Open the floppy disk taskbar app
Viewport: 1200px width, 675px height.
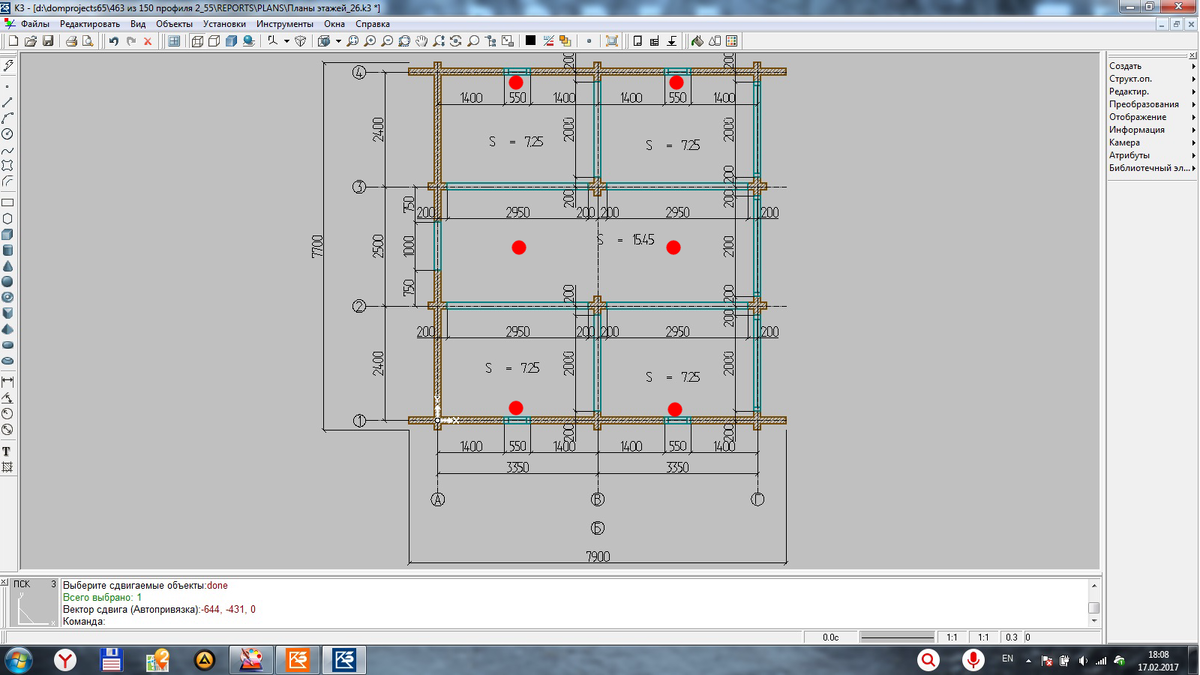click(x=111, y=660)
